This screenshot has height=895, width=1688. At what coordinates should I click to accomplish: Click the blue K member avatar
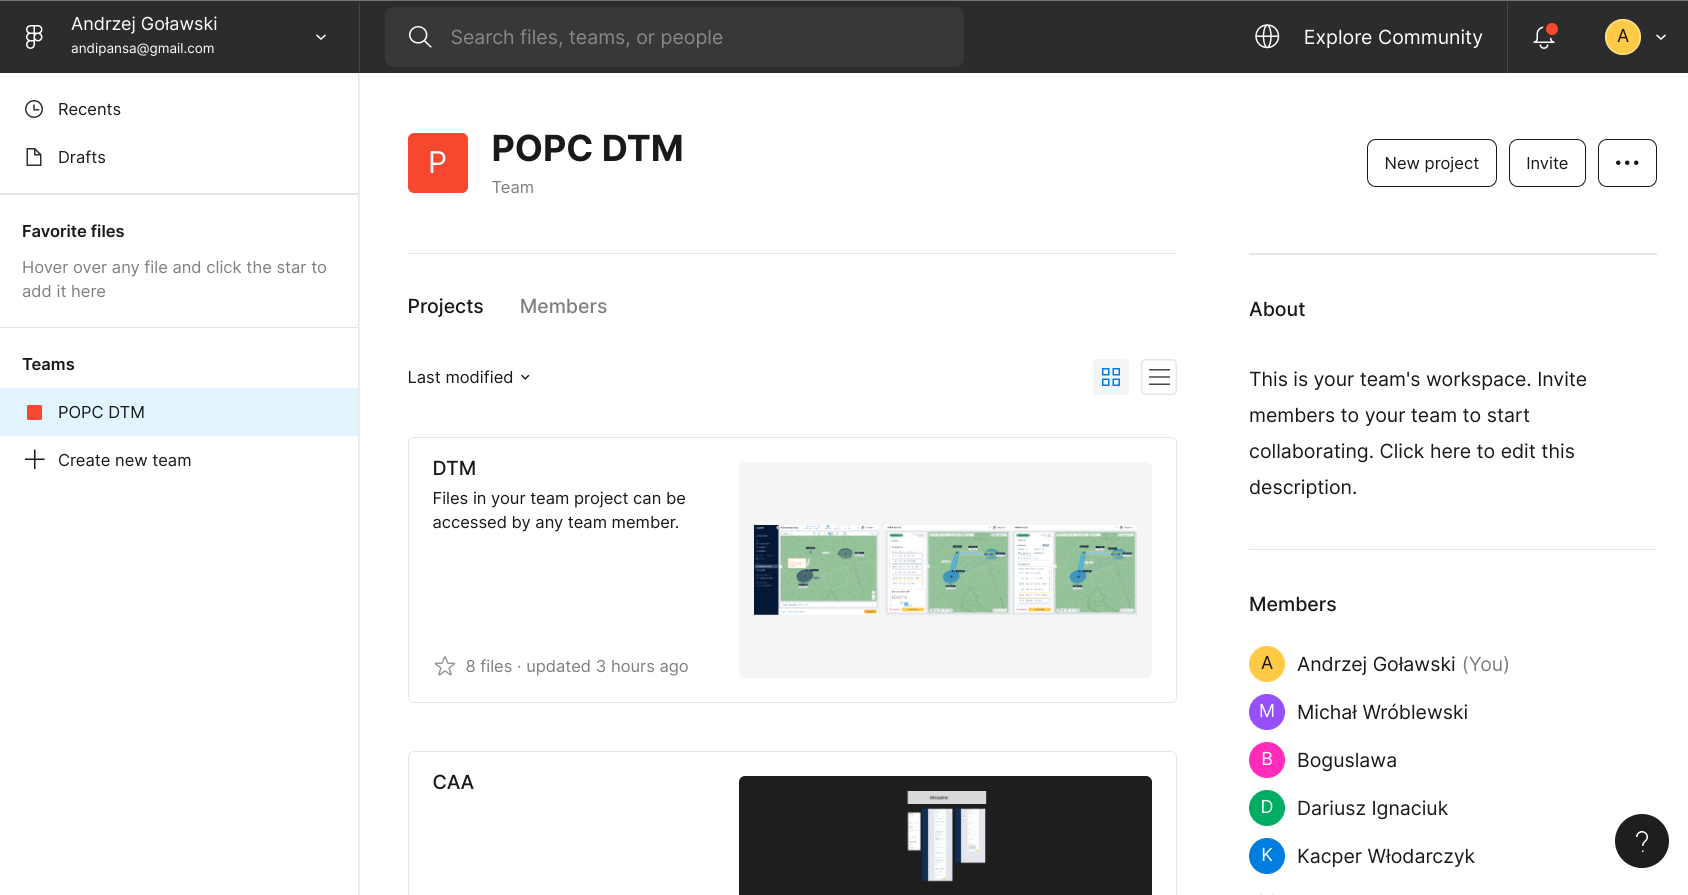[1267, 855]
